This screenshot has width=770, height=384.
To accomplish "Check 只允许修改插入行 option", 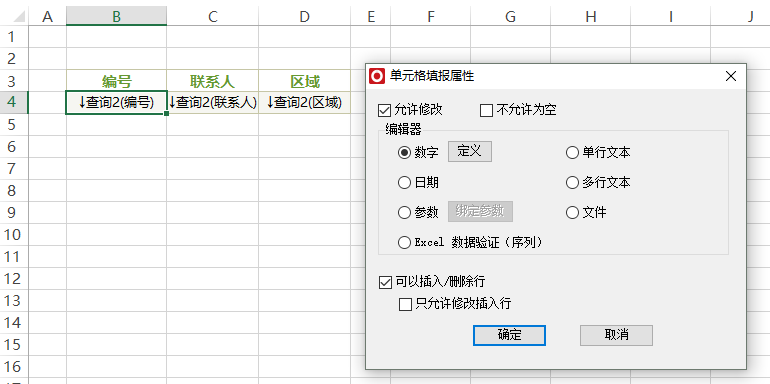I will pos(405,304).
